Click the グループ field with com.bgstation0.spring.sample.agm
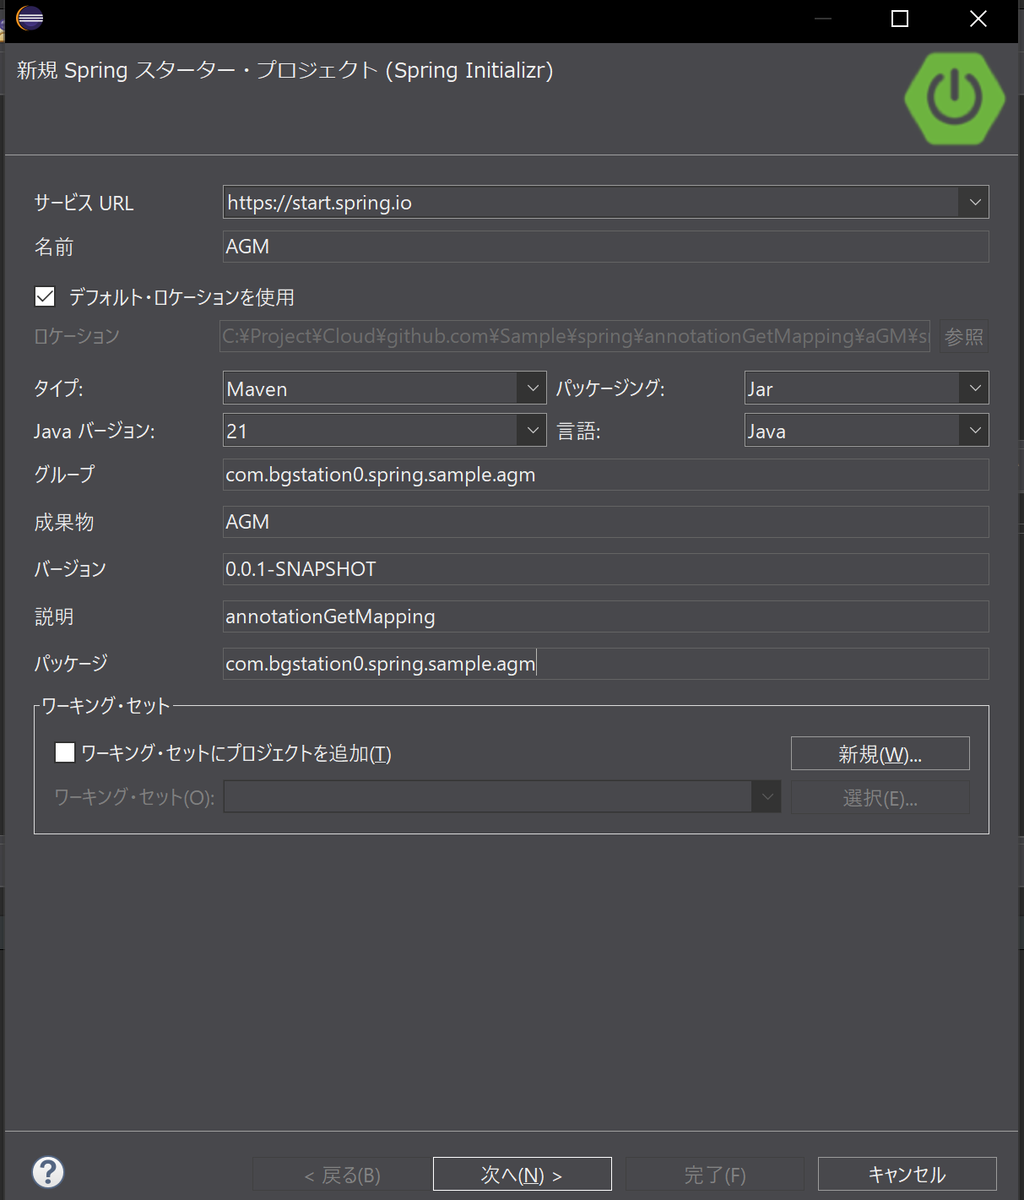Image resolution: width=1024 pixels, height=1200 pixels. pos(606,474)
